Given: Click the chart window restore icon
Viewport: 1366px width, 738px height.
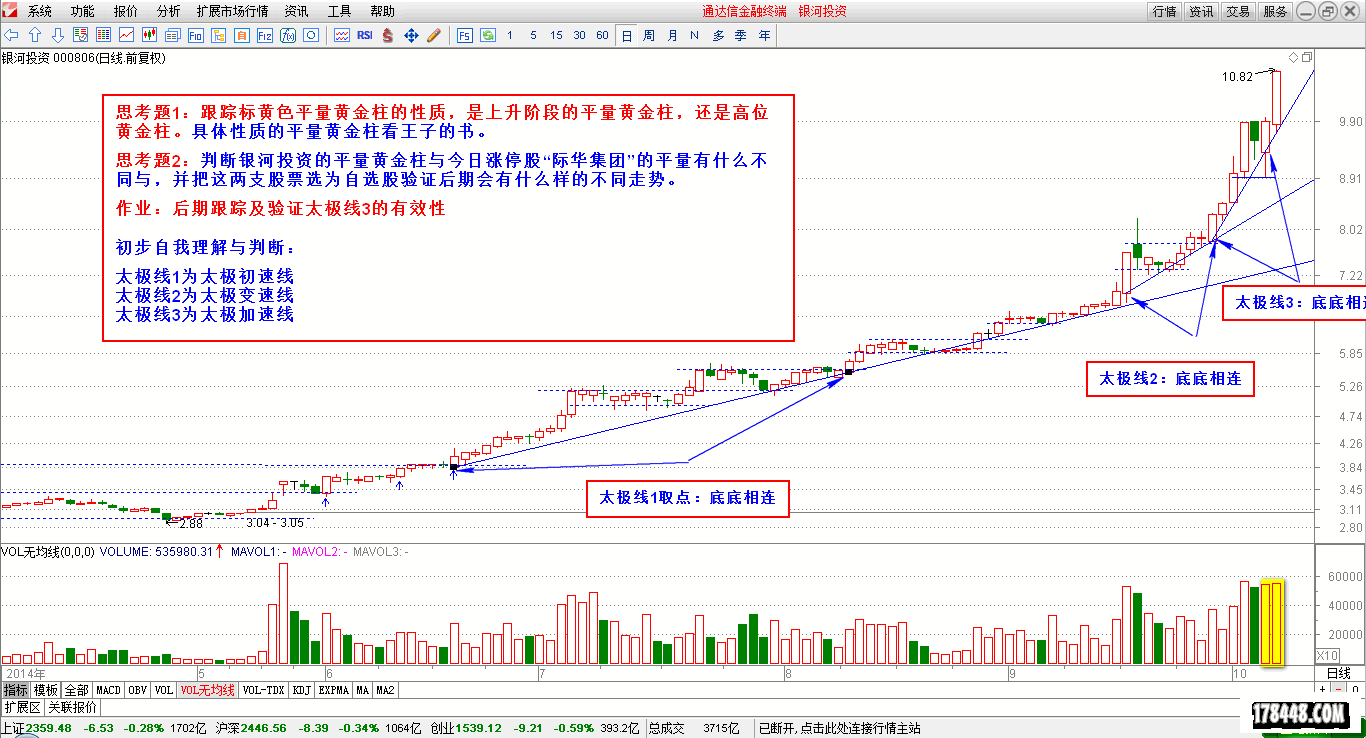Looking at the screenshot, I should coord(1306,57).
